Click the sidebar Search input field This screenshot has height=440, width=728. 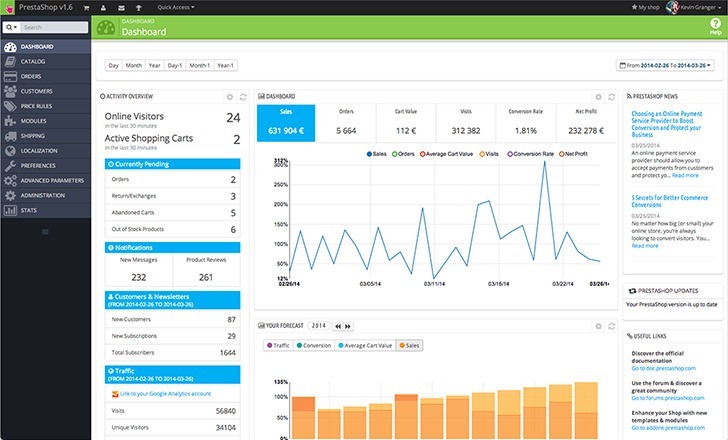[53, 28]
